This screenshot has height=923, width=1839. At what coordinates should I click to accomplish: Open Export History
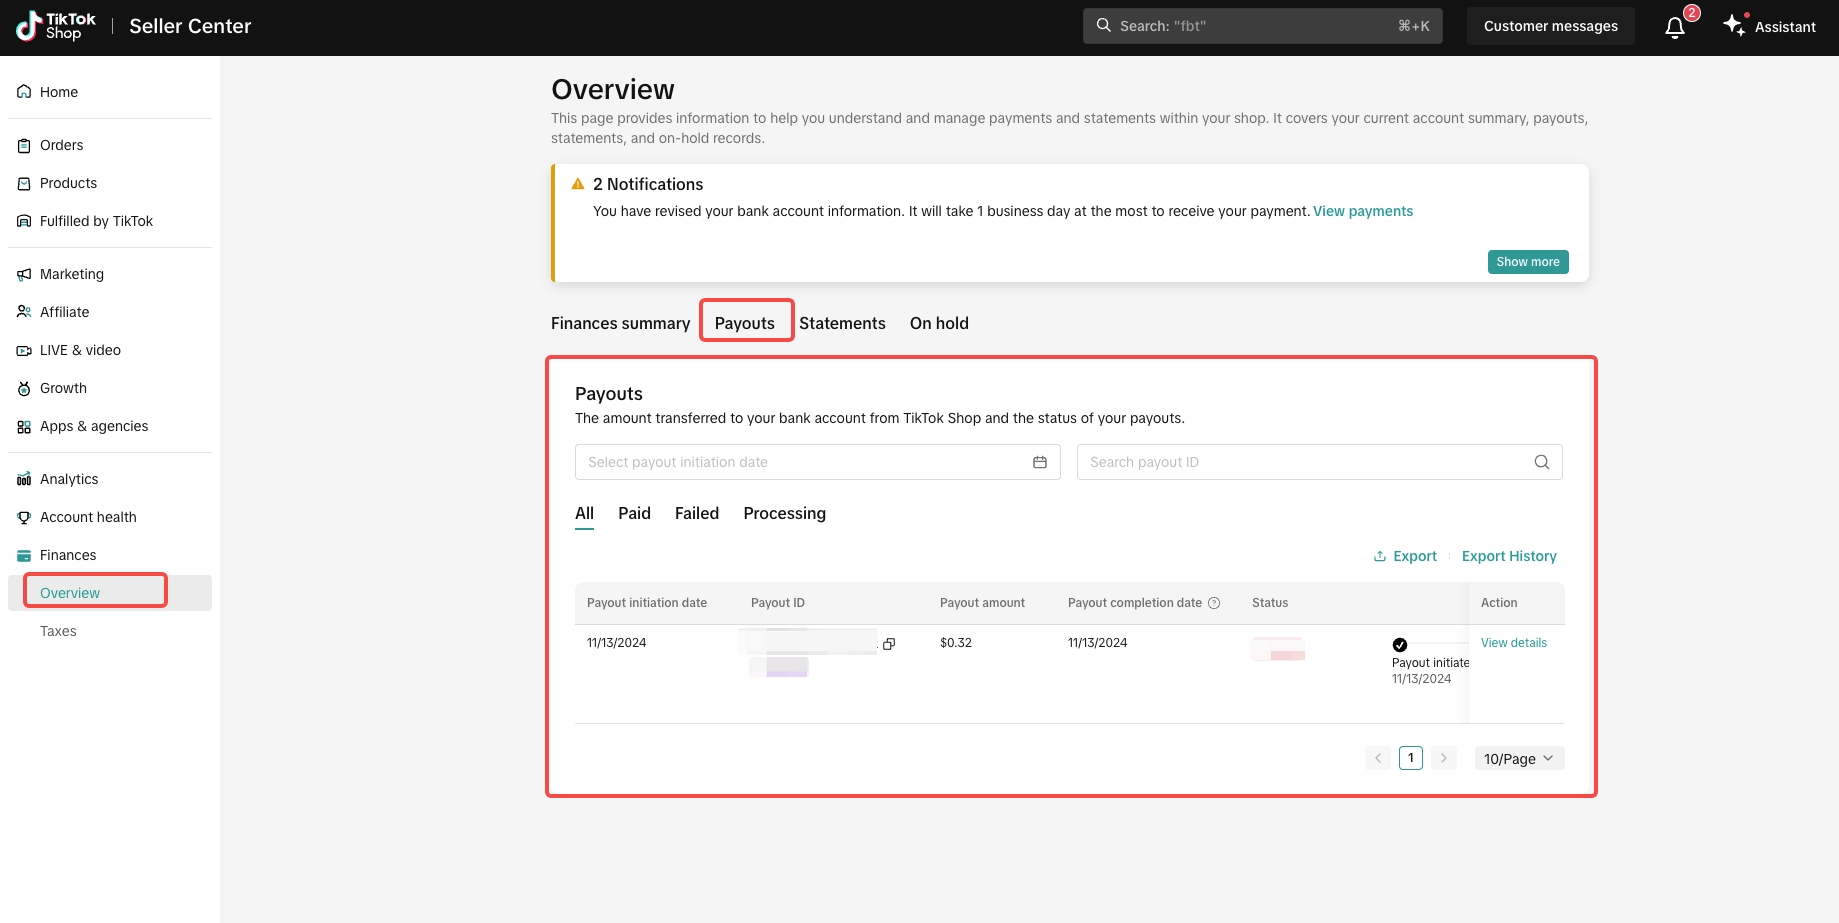pos(1509,556)
